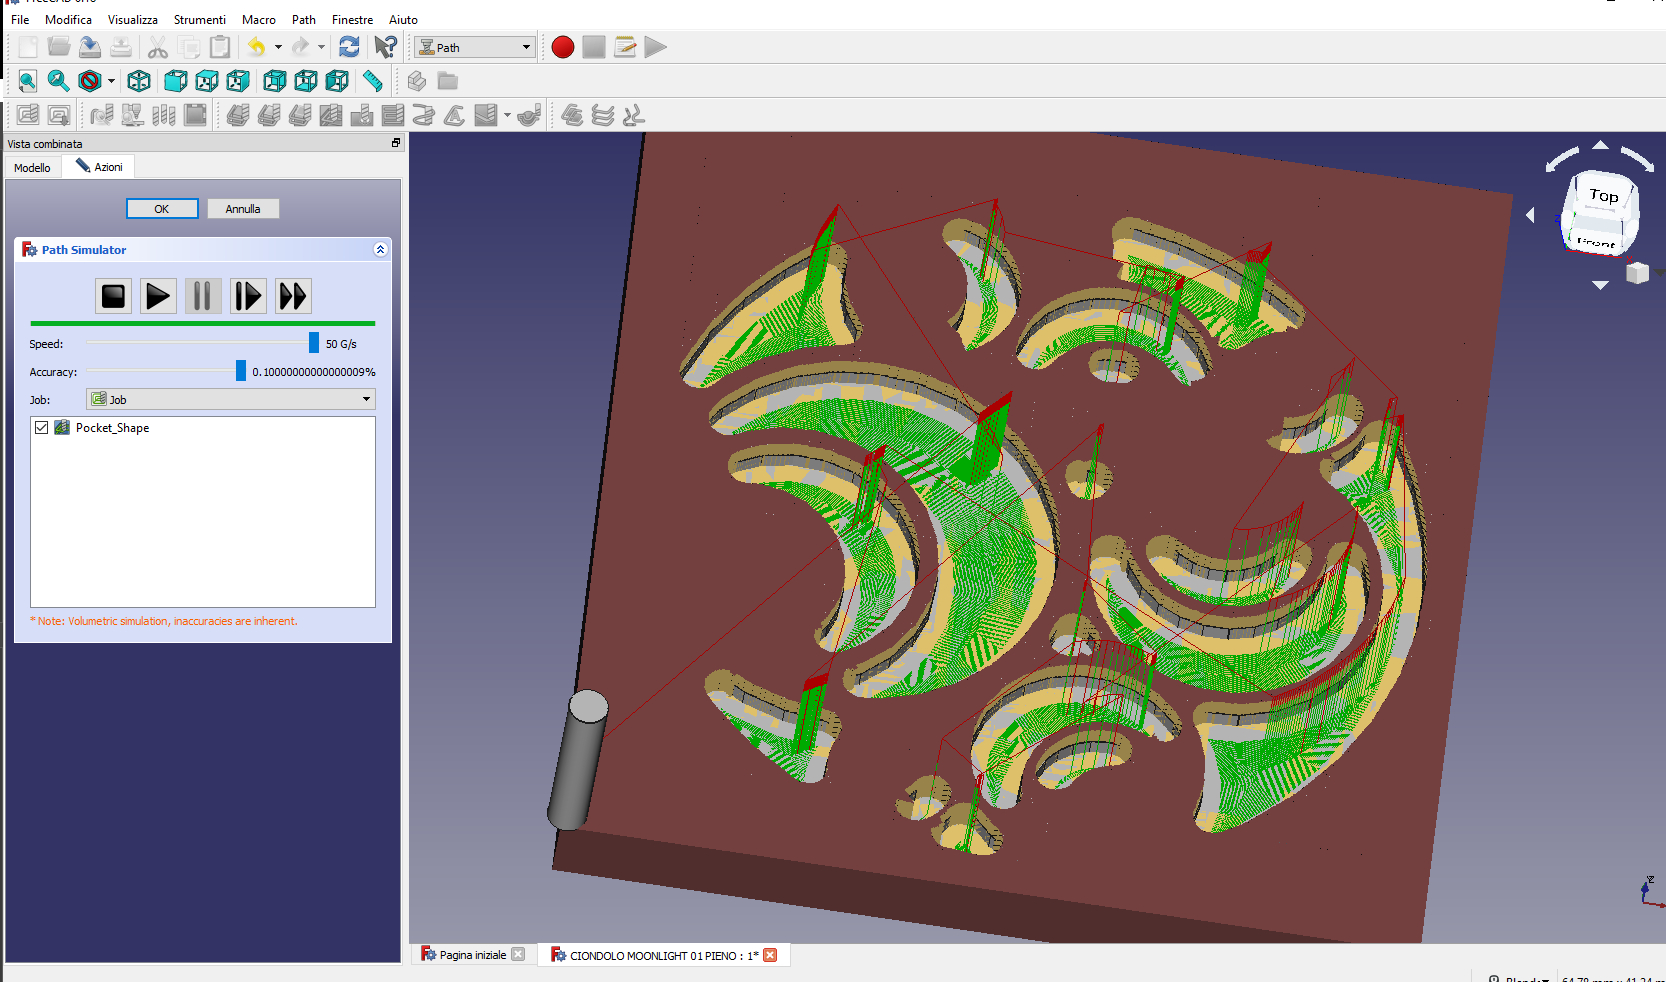The width and height of the screenshot is (1666, 982).
Task: Close the Pagina iniziale tab
Action: pyautogui.click(x=518, y=954)
